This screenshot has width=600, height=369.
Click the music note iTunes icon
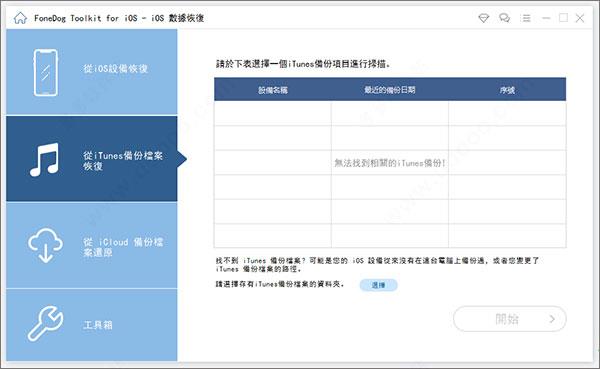tap(45, 160)
